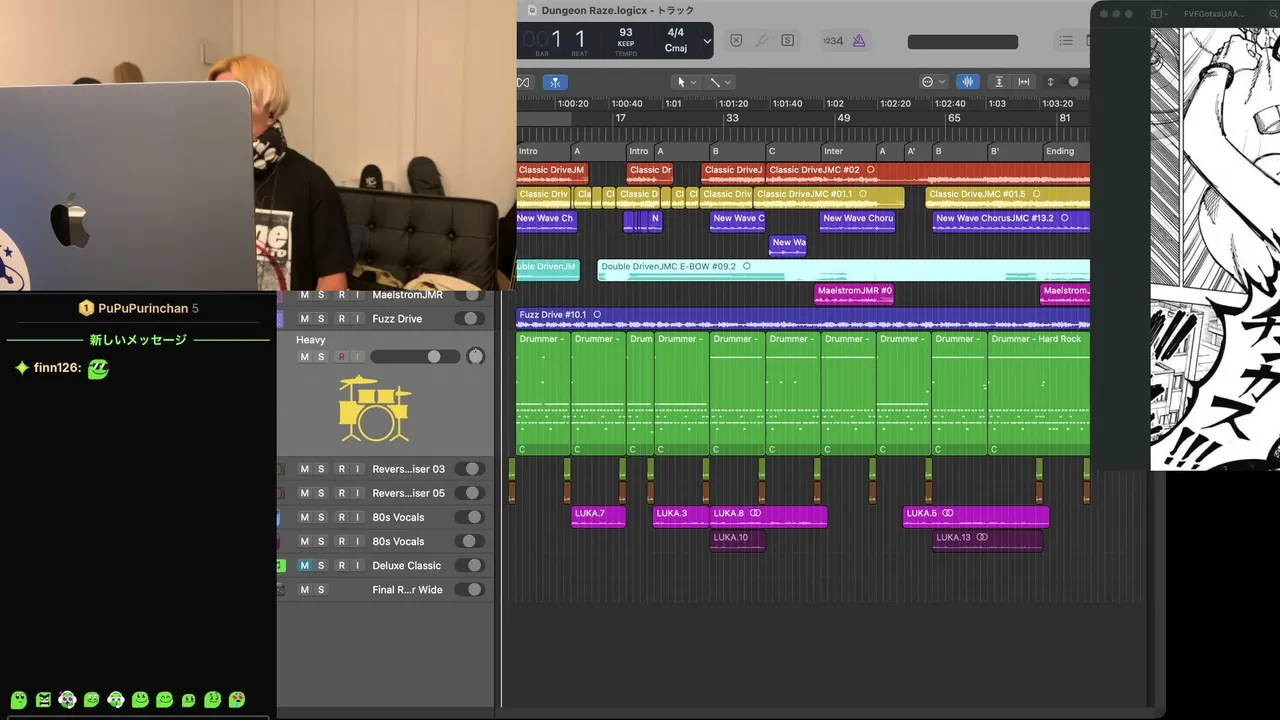Screen dimensions: 1280x720
Task: Select the LUKA.8 vocal region
Action: [768, 516]
